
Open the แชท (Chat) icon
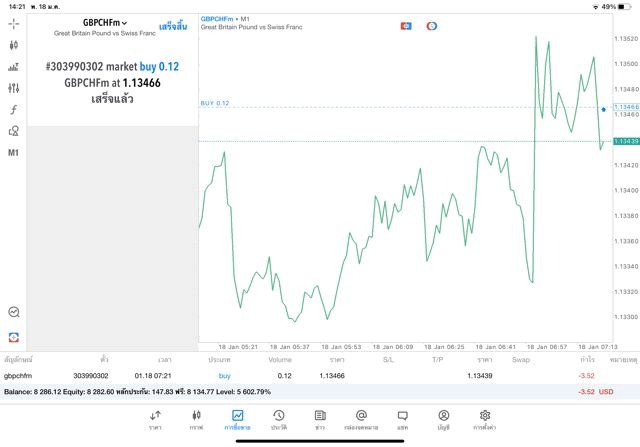click(402, 419)
